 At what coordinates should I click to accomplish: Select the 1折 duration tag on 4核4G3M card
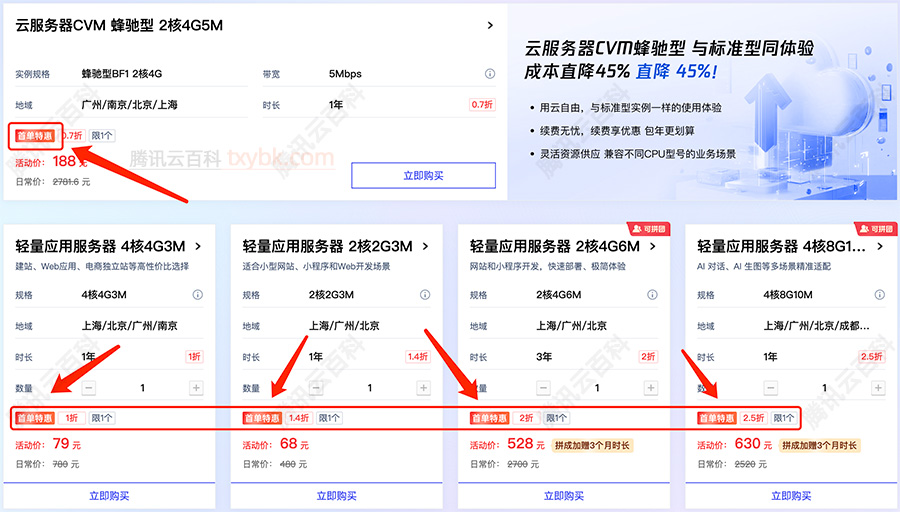tap(195, 356)
